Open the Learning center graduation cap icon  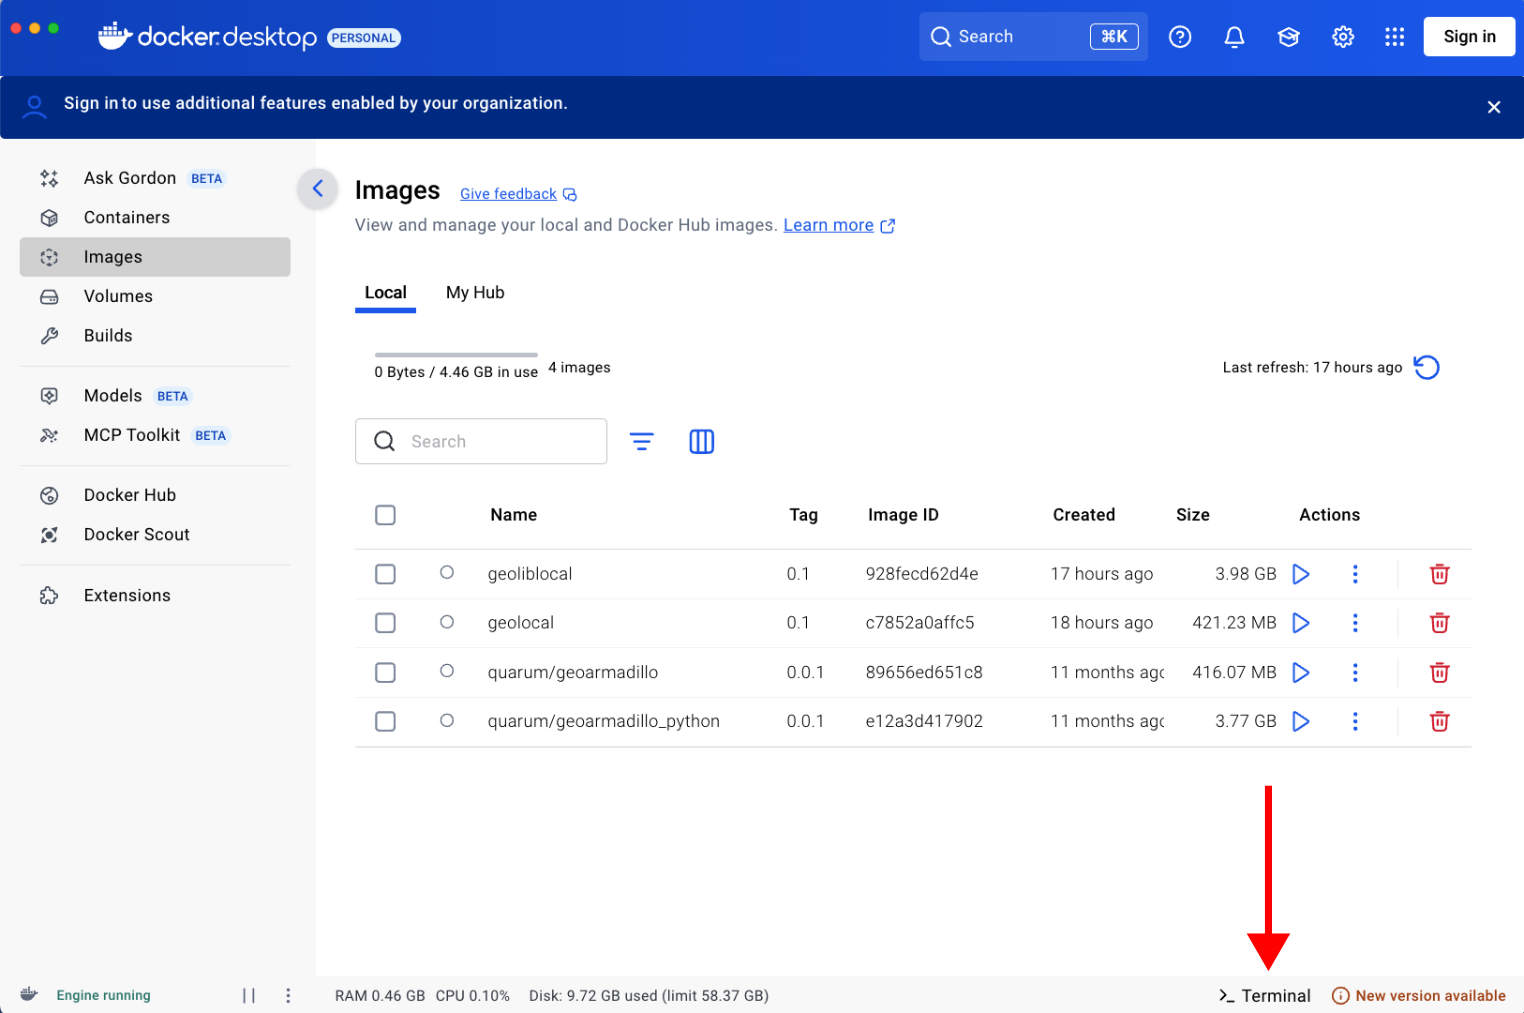click(1288, 37)
